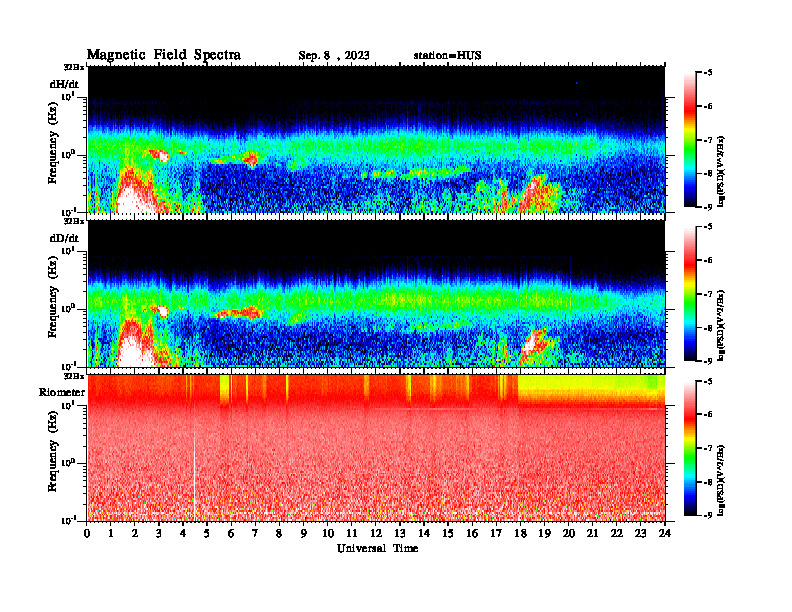Click hour tick label "7" on time axis
Image resolution: width=792 pixels, height=612 pixels.
point(255,533)
